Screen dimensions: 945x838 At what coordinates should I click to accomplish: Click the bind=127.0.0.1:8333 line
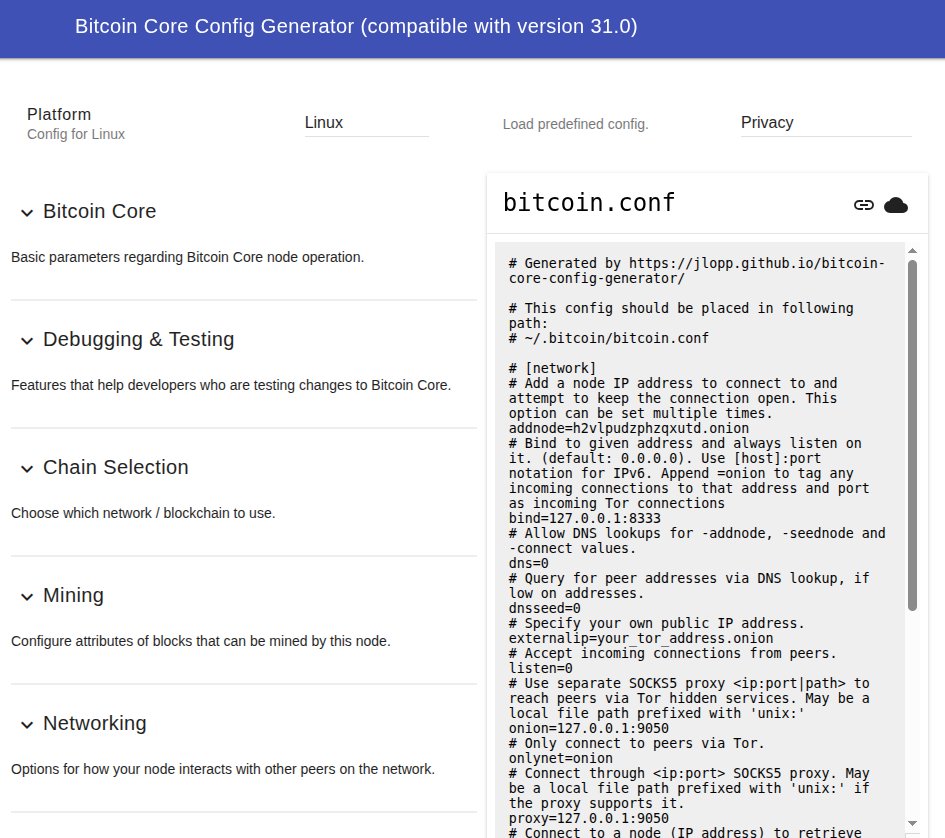point(585,518)
